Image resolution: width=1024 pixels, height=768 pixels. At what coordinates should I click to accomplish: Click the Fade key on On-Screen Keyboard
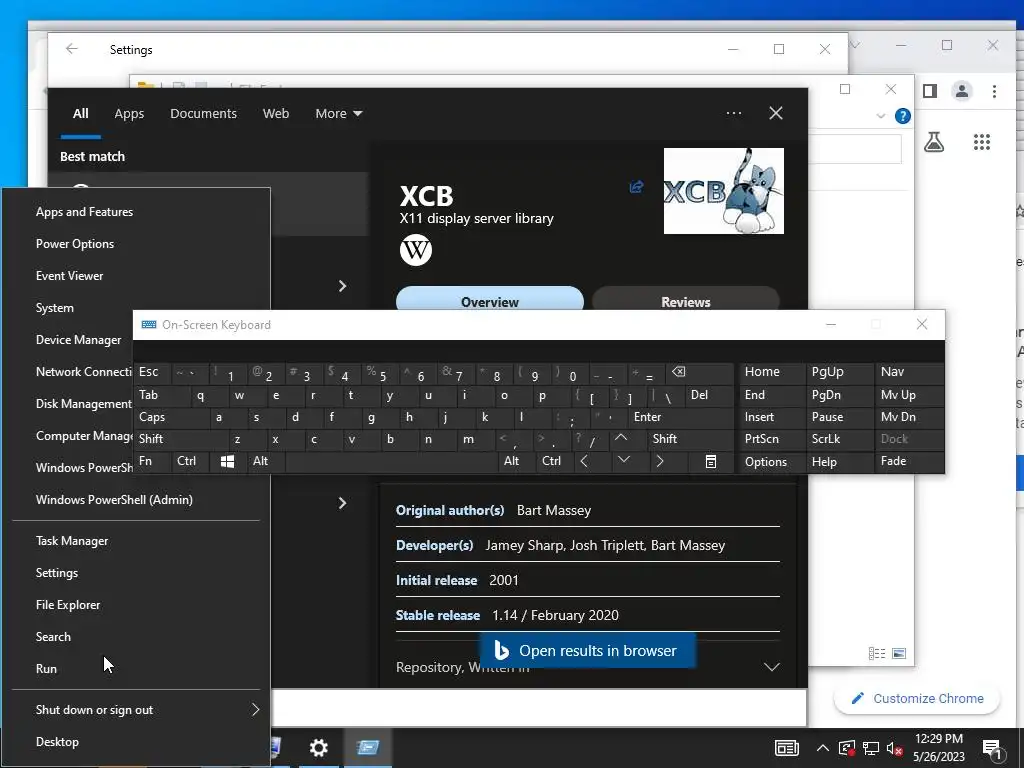(909, 461)
